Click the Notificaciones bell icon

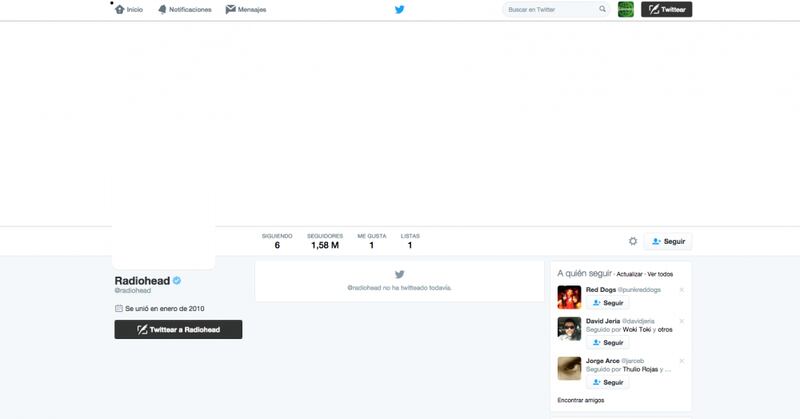pos(162,9)
